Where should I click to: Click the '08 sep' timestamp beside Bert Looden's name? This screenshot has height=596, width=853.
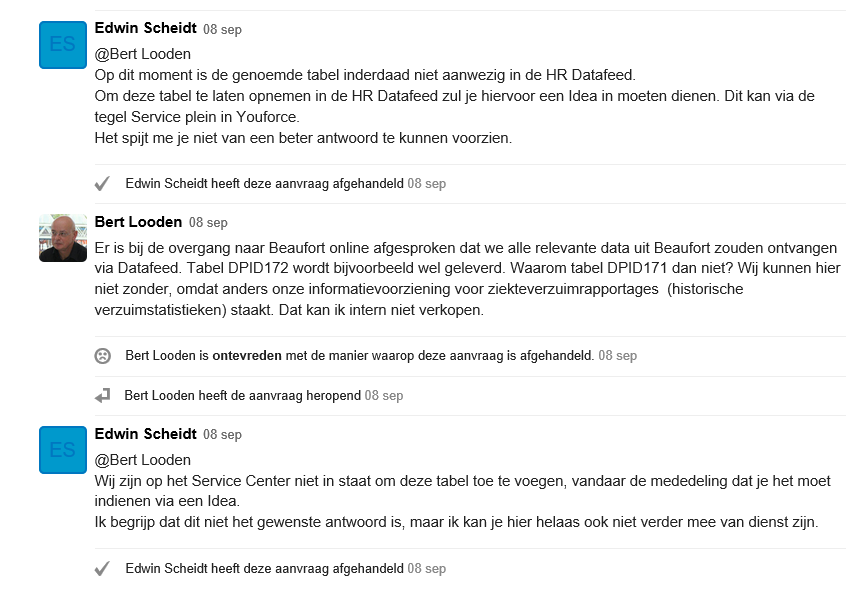pyautogui.click(x=208, y=222)
